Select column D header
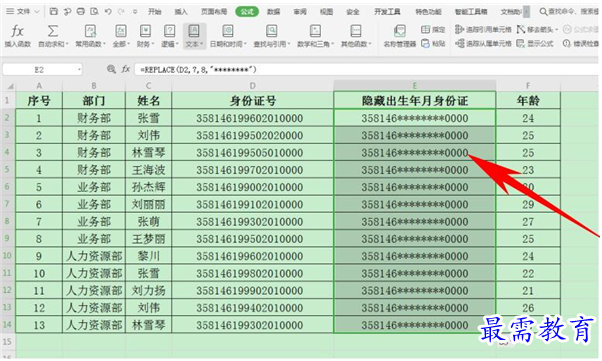This screenshot has width=602, height=361. point(253,86)
